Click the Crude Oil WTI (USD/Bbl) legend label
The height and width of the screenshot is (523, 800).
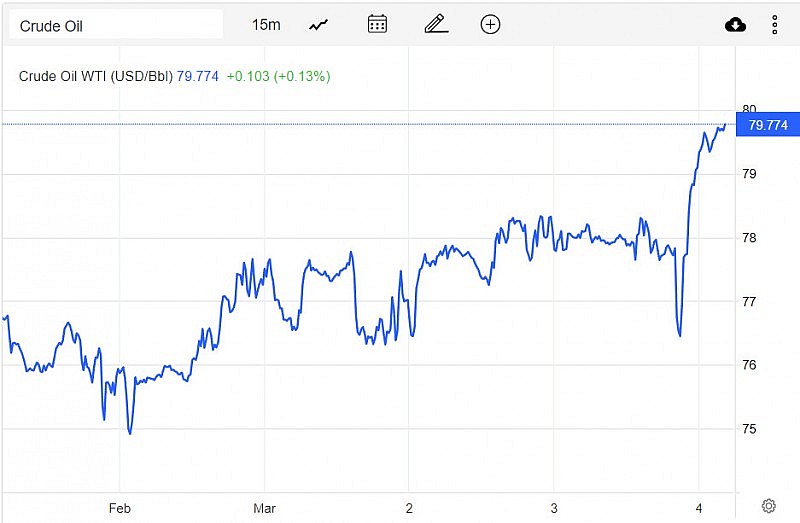tap(96, 76)
